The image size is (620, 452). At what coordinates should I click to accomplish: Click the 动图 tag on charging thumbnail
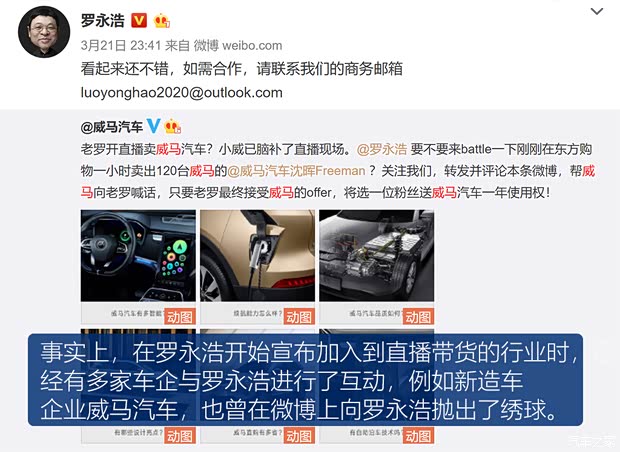tap(299, 317)
